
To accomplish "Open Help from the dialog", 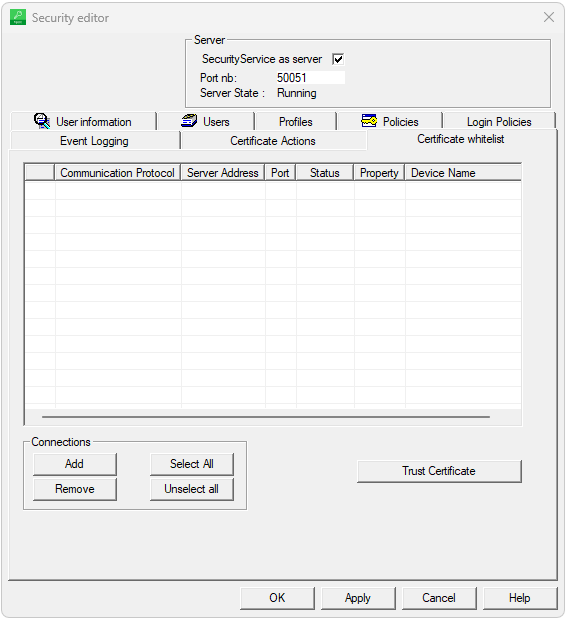I will pyautogui.click(x=520, y=598).
